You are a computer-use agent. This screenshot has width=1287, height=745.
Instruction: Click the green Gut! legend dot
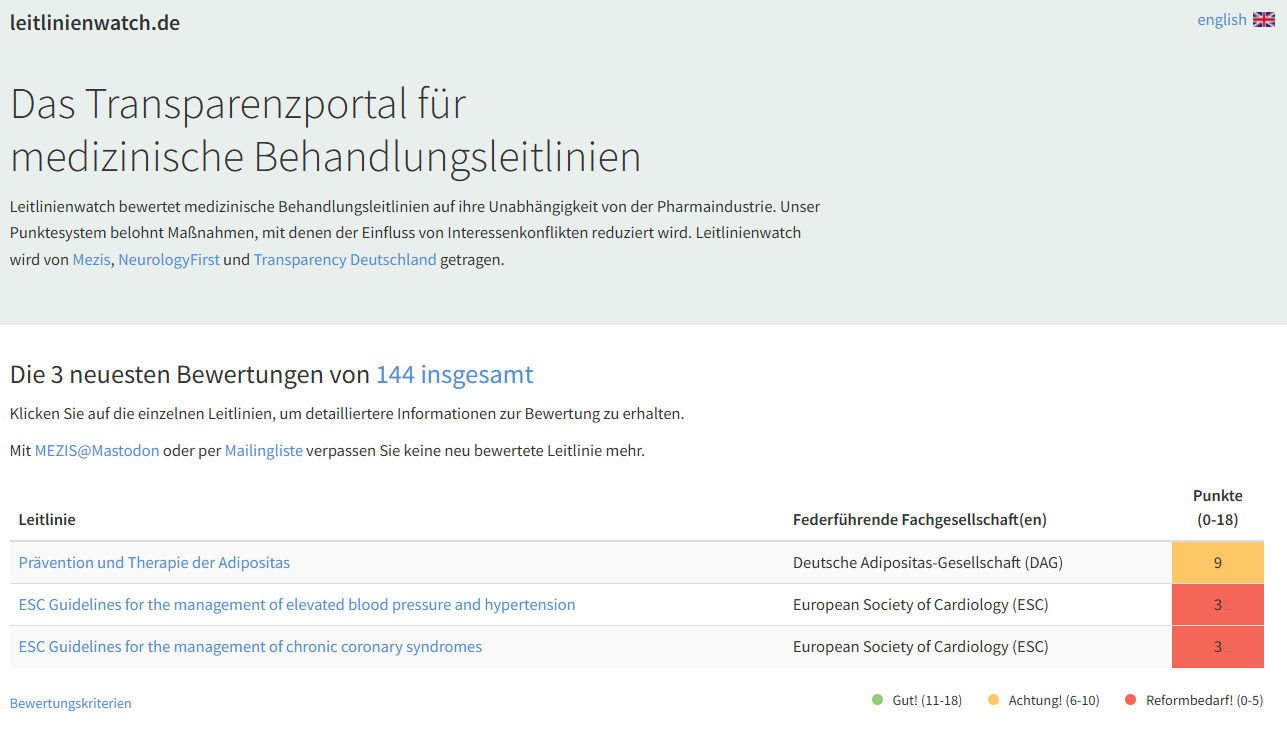tap(878, 700)
